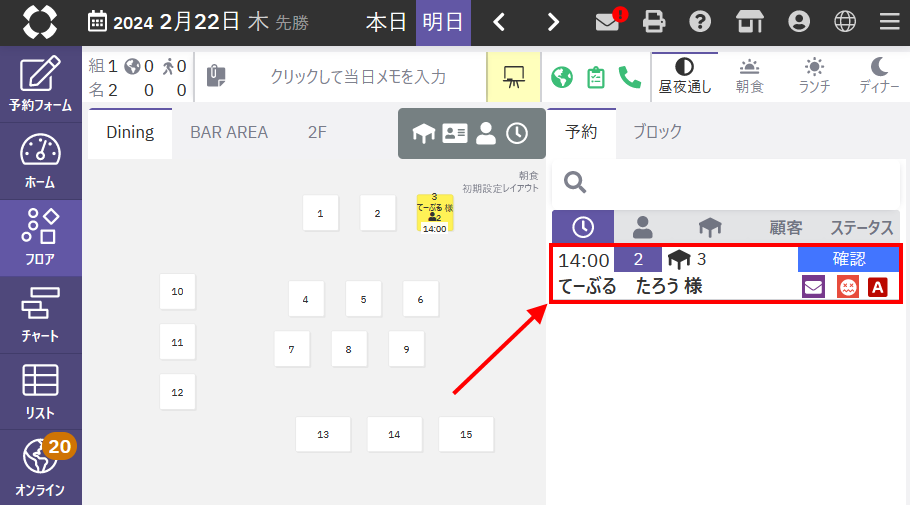Click the store shop icon
910x505 pixels.
(750, 22)
